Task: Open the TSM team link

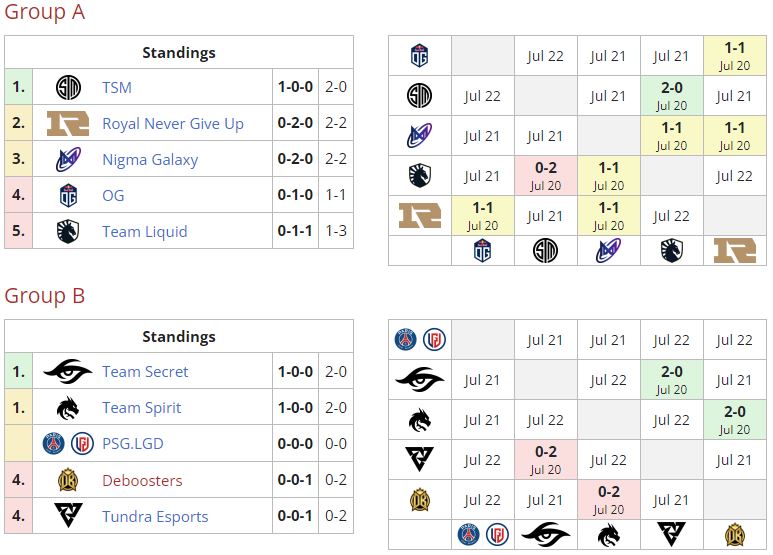Action: tap(117, 88)
